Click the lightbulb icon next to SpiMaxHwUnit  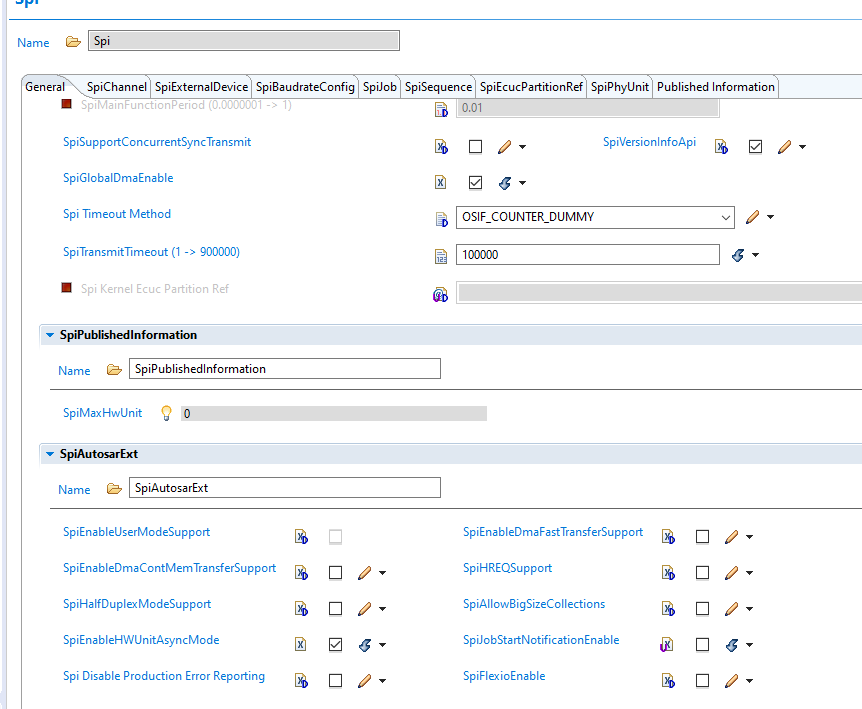click(166, 413)
